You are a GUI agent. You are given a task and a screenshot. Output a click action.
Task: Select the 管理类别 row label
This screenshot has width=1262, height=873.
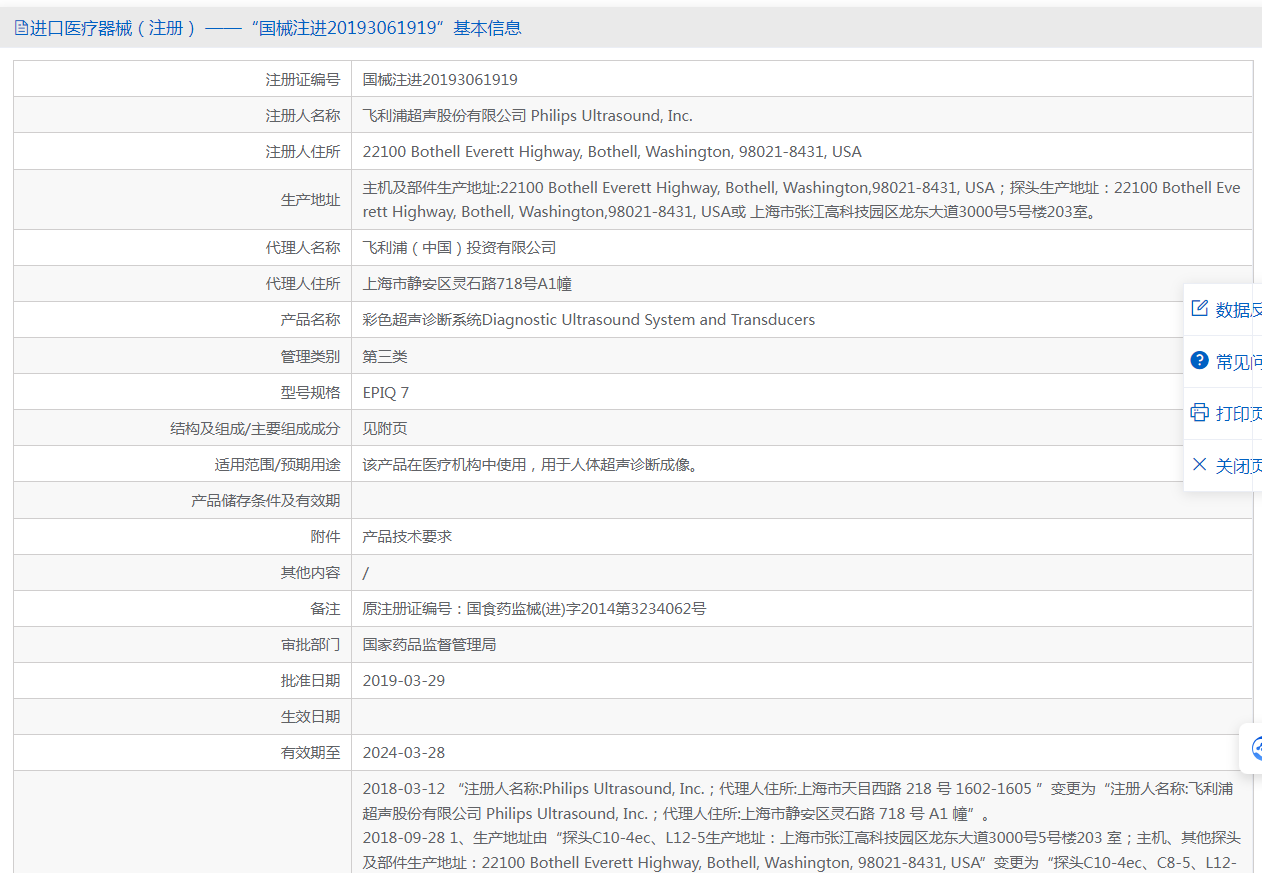pyautogui.click(x=310, y=356)
